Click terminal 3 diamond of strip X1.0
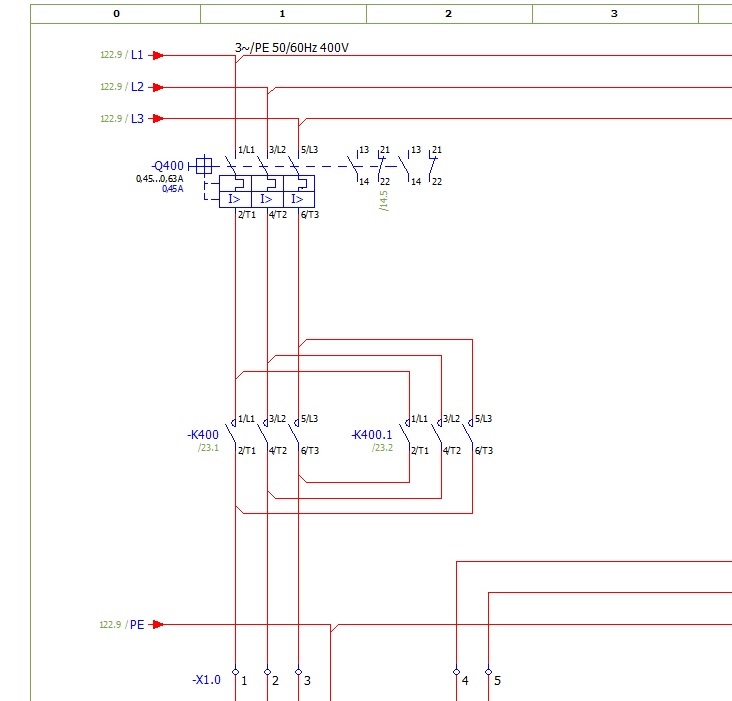732x701 pixels. [x=299, y=672]
